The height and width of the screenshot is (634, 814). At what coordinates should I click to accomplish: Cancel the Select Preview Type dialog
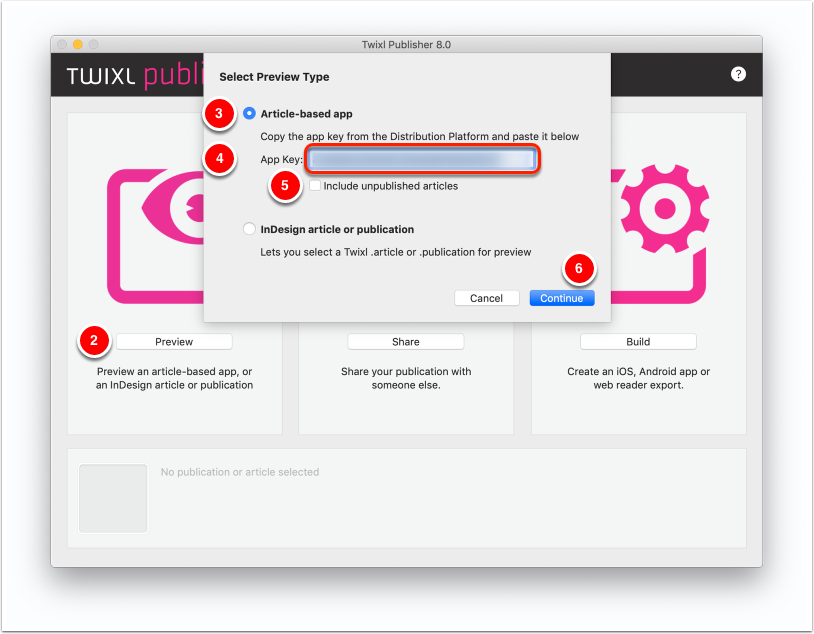coord(486,298)
